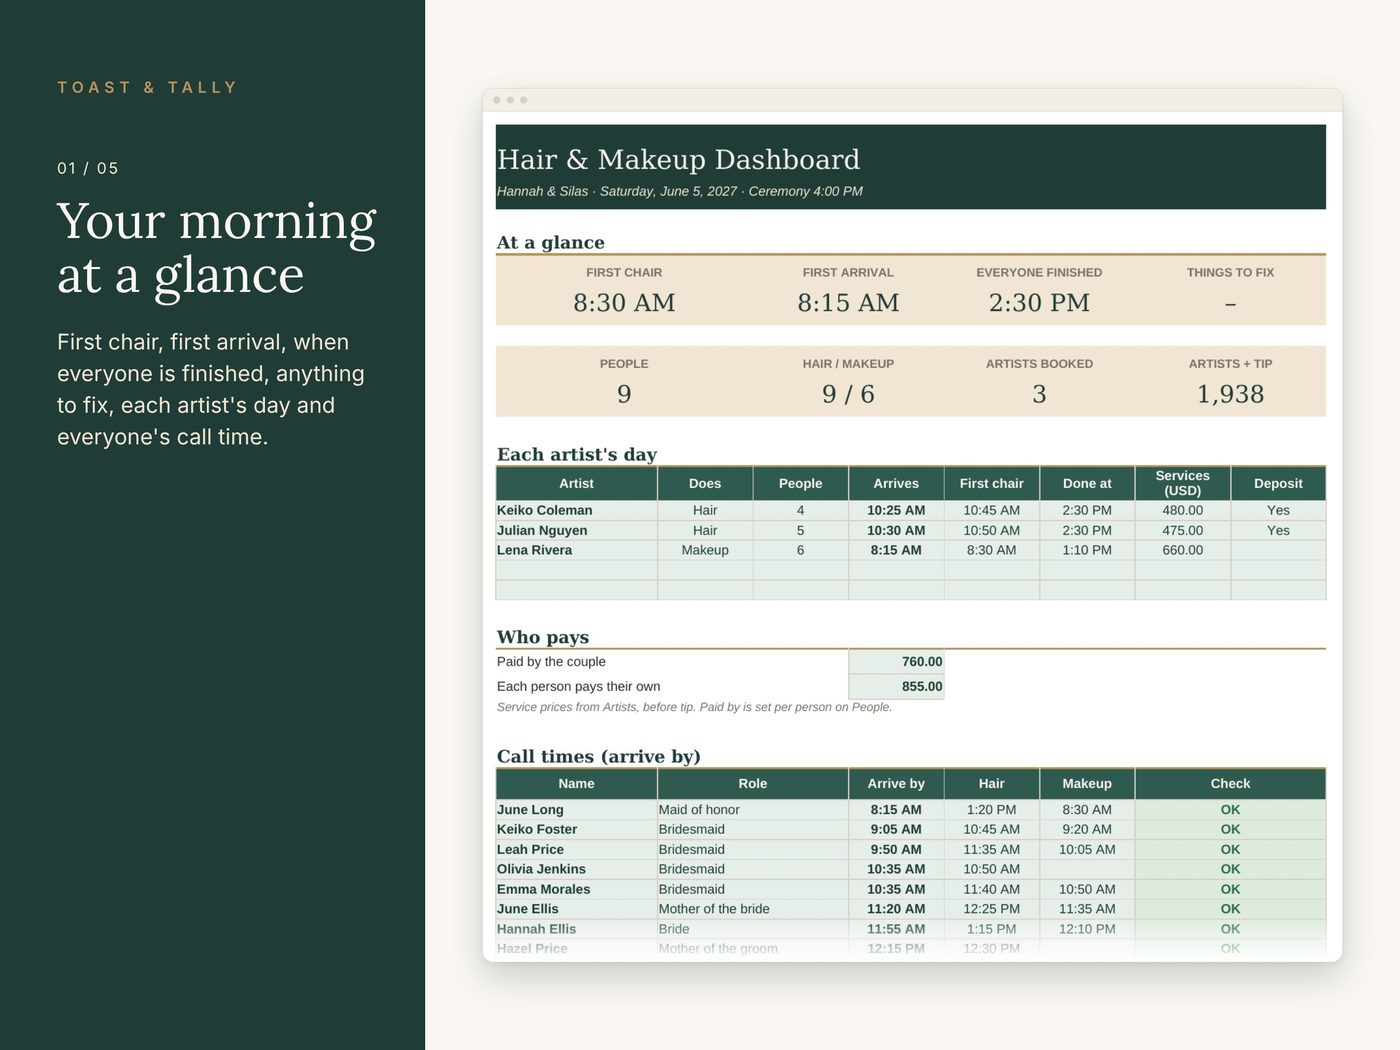1400x1050 pixels.
Task: Click the "Hair & Makeup Dashboard" title
Action: [x=678, y=160]
